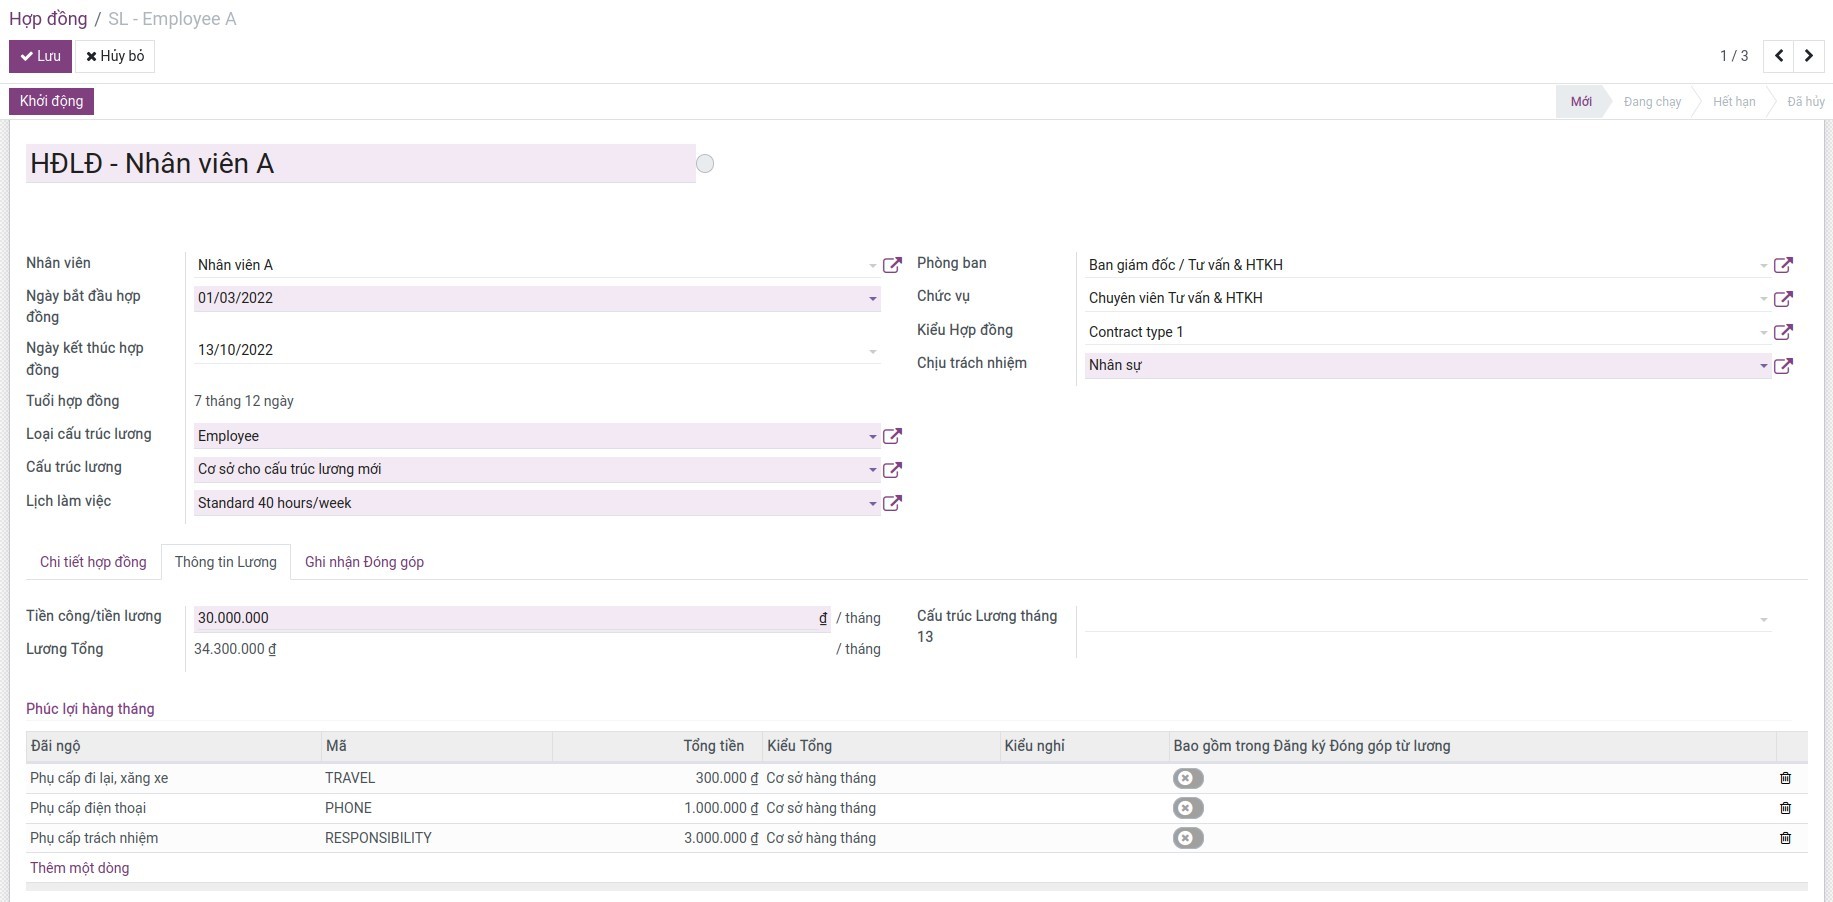Switch to Chi tiết hợp đồng tab

coord(93,562)
